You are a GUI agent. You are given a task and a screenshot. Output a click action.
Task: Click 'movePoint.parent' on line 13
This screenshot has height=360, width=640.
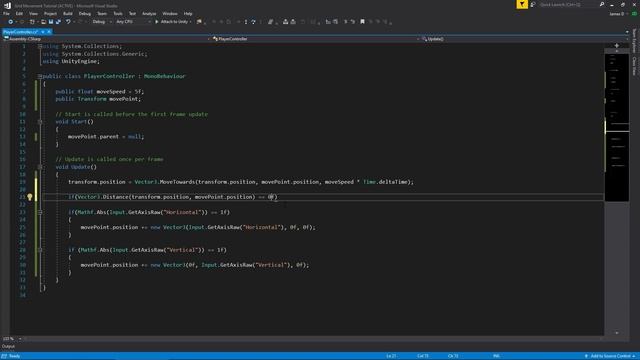click(x=93, y=137)
